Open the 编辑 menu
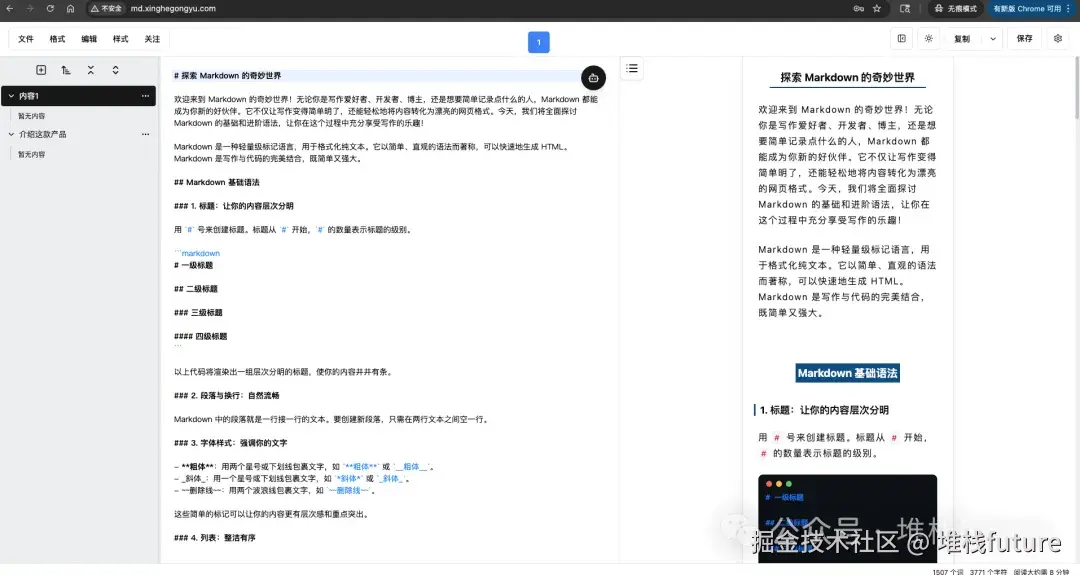 tap(89, 39)
